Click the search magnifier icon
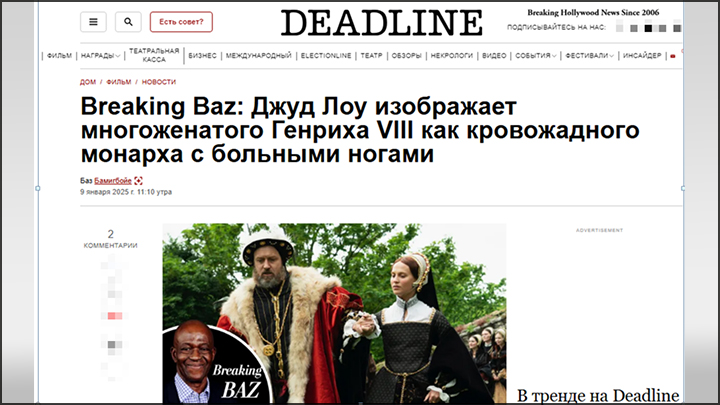Screen dimensions: 720x405 [x=128, y=22]
